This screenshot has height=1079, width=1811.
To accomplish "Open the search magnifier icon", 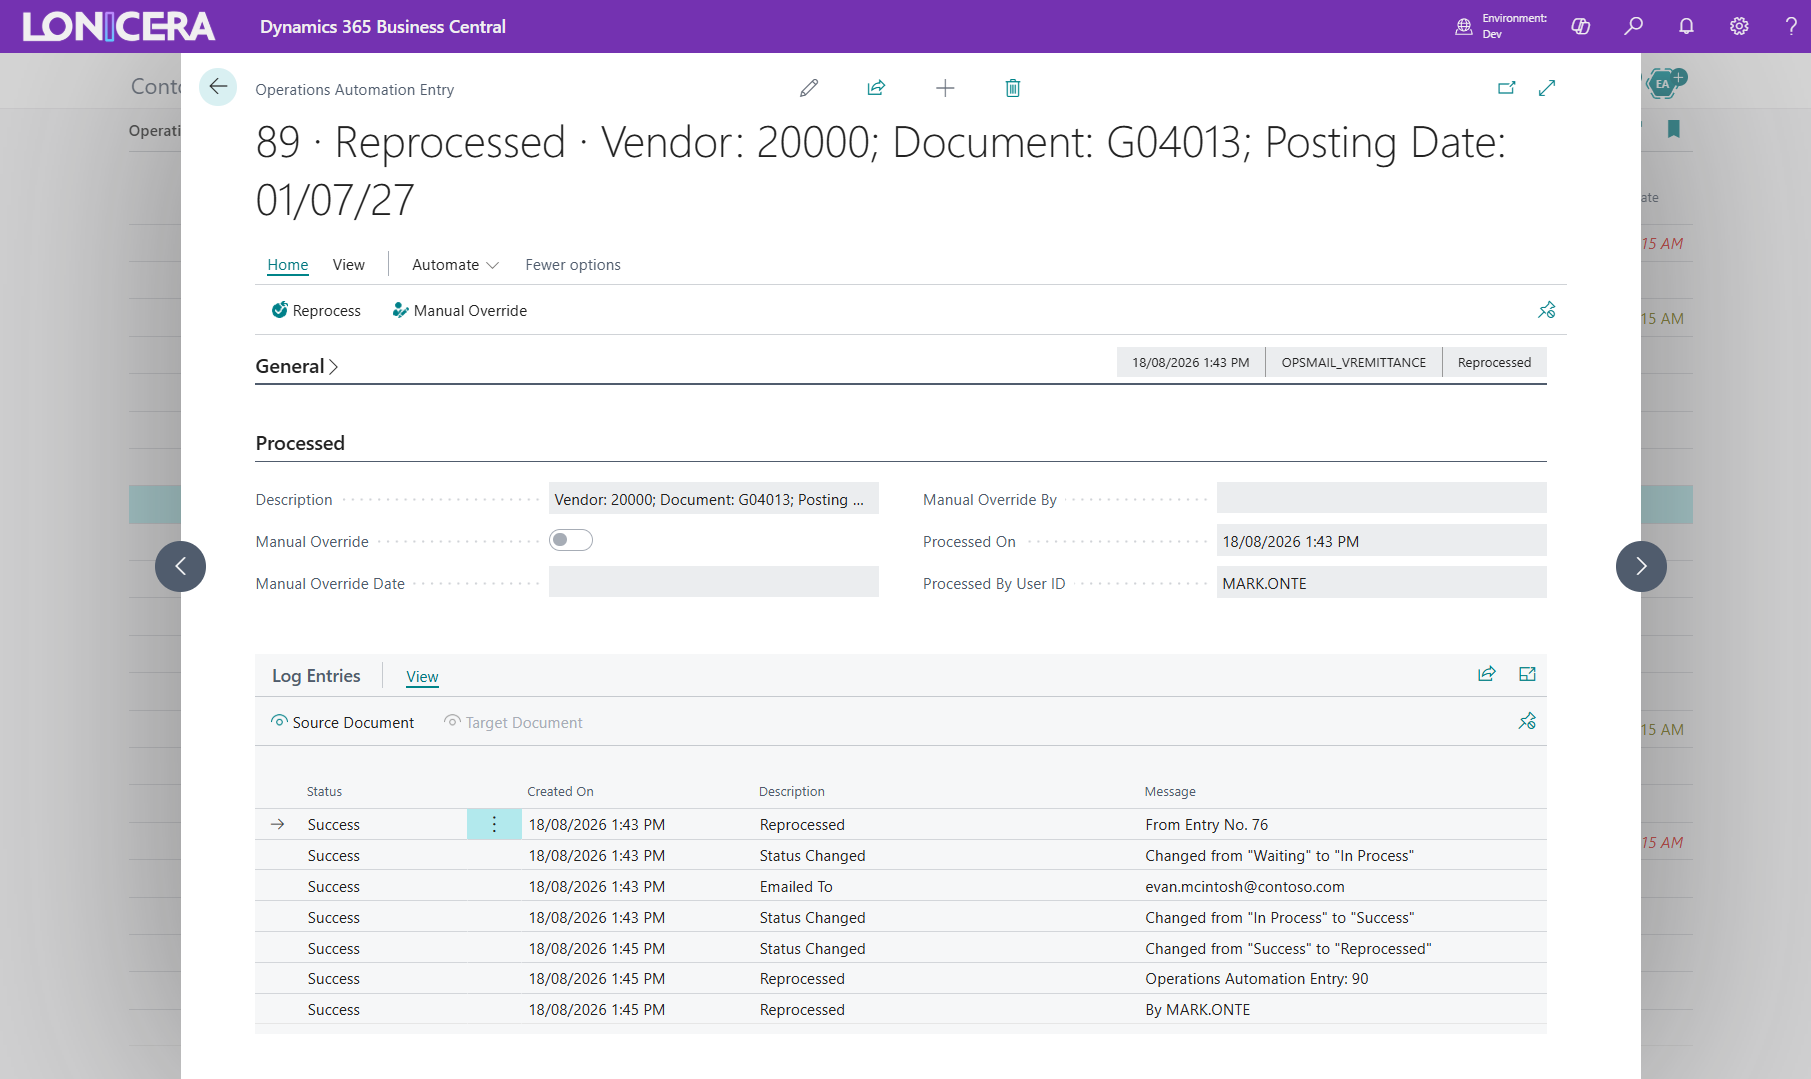I will point(1633,26).
